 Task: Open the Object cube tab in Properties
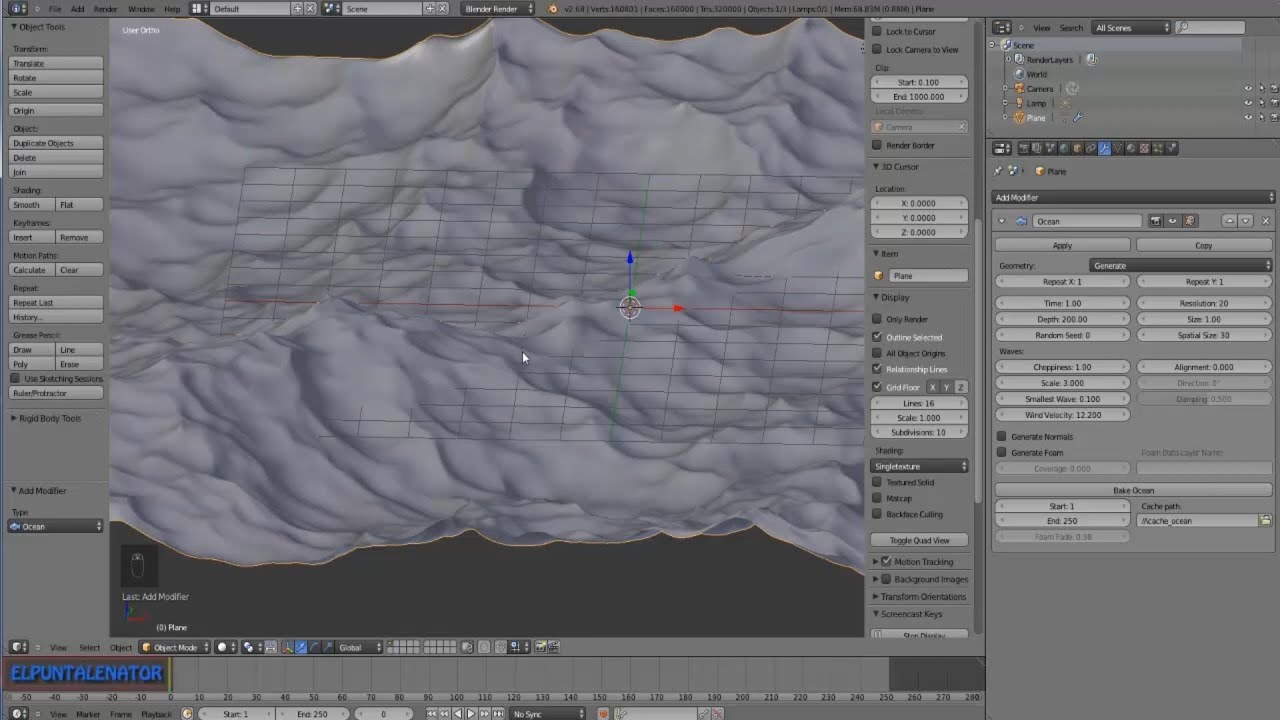(x=1077, y=148)
